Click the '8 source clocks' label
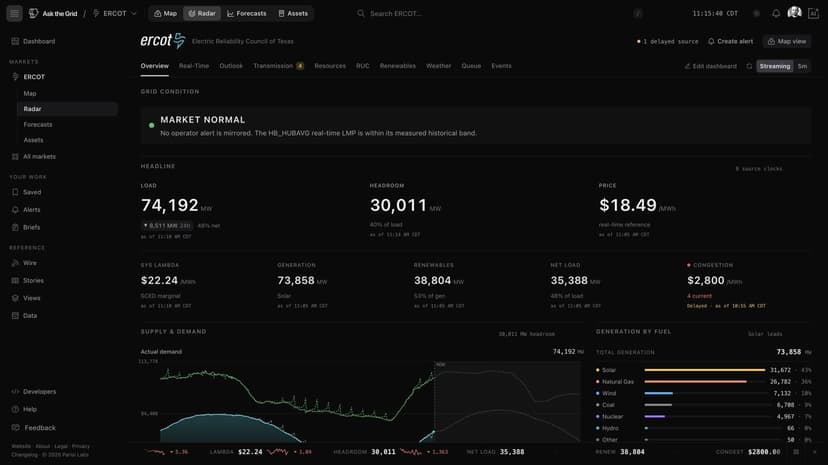The image size is (828, 465). coord(759,169)
